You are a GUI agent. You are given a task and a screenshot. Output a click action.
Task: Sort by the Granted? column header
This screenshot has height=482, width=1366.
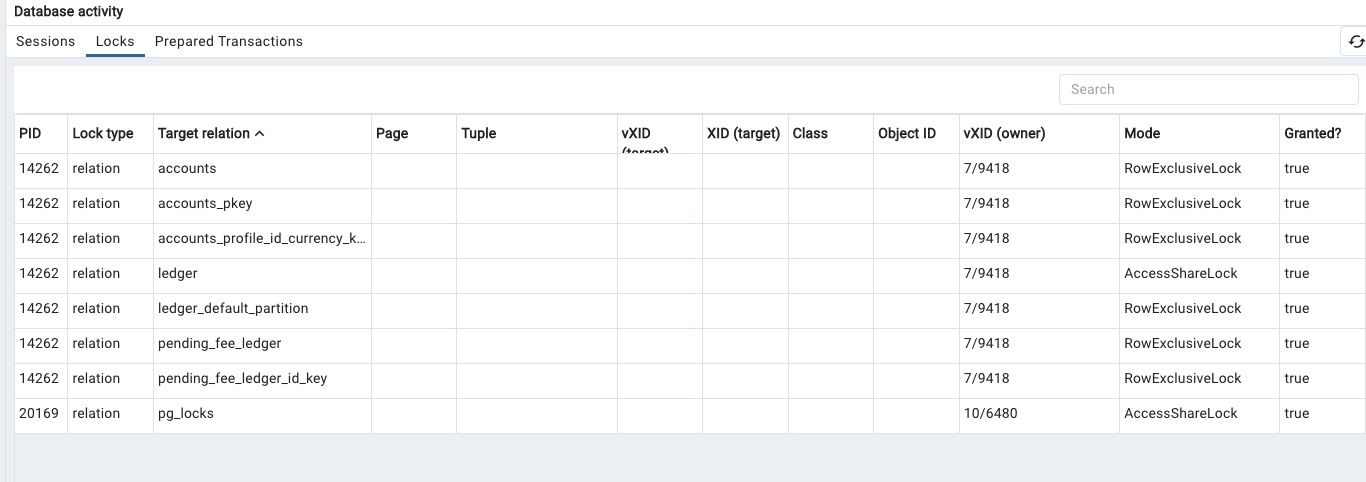point(1312,134)
